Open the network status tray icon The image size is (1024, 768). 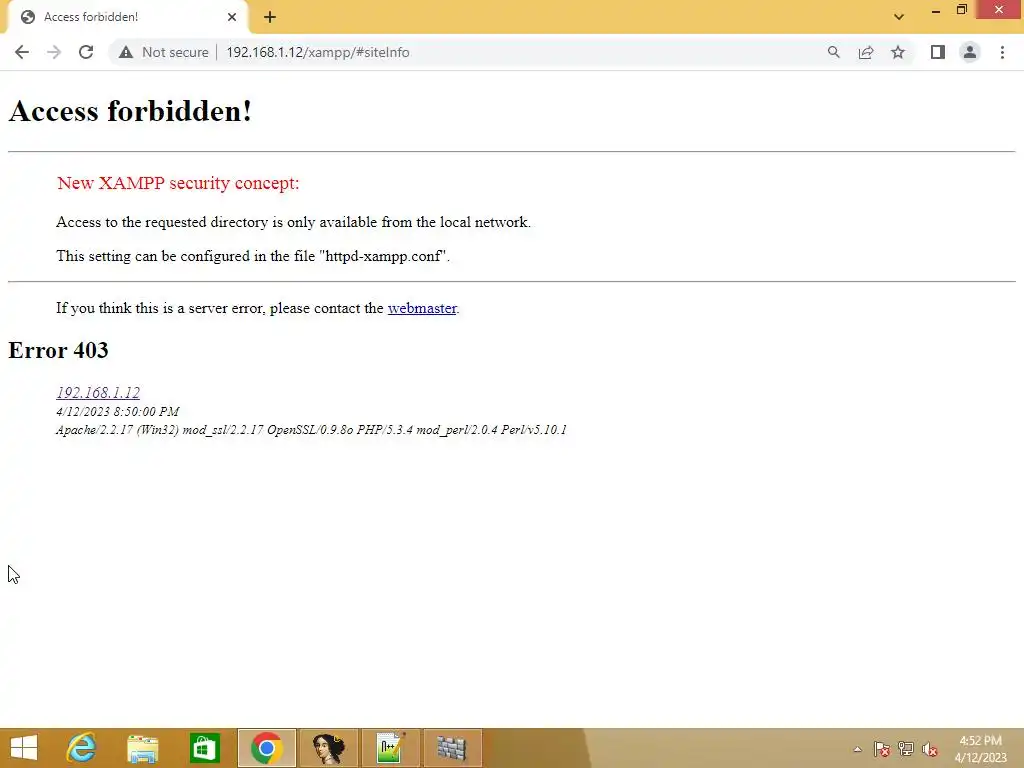[906, 749]
